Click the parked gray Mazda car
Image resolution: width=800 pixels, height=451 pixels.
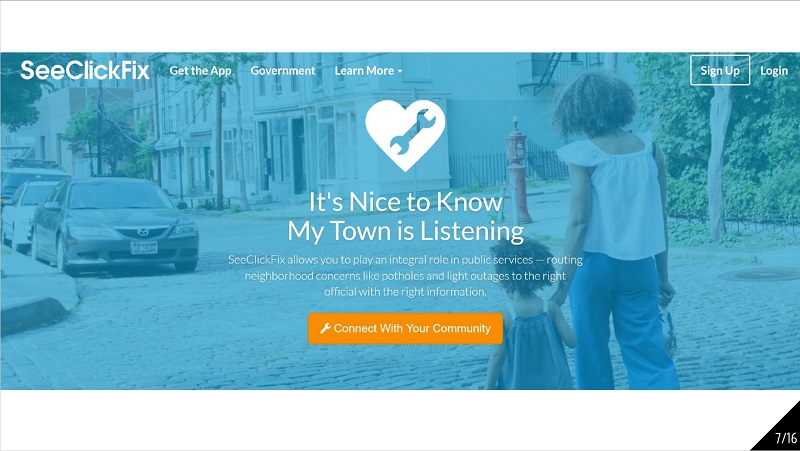pos(115,224)
